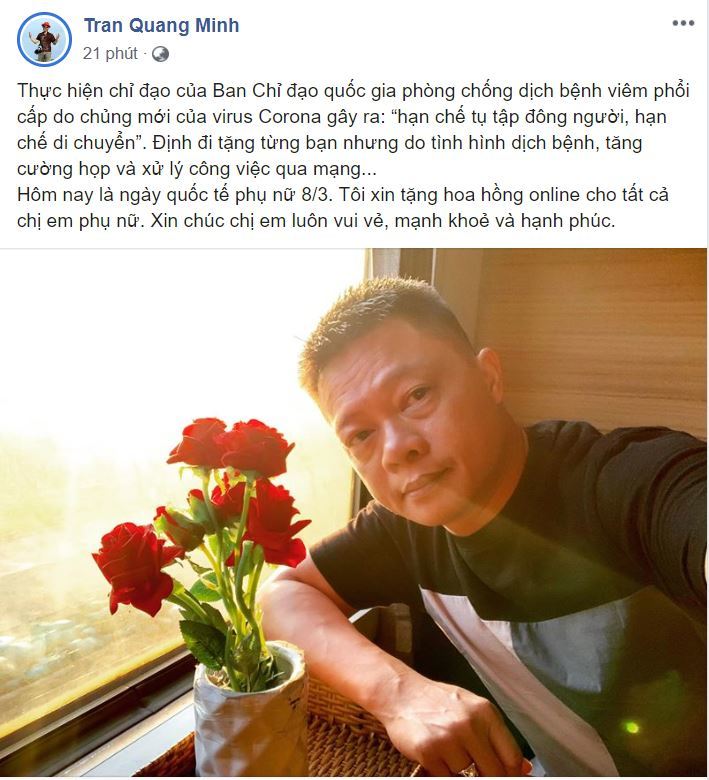The height and width of the screenshot is (780, 709).
Task: Open the three-dot post options menu
Action: tap(683, 23)
